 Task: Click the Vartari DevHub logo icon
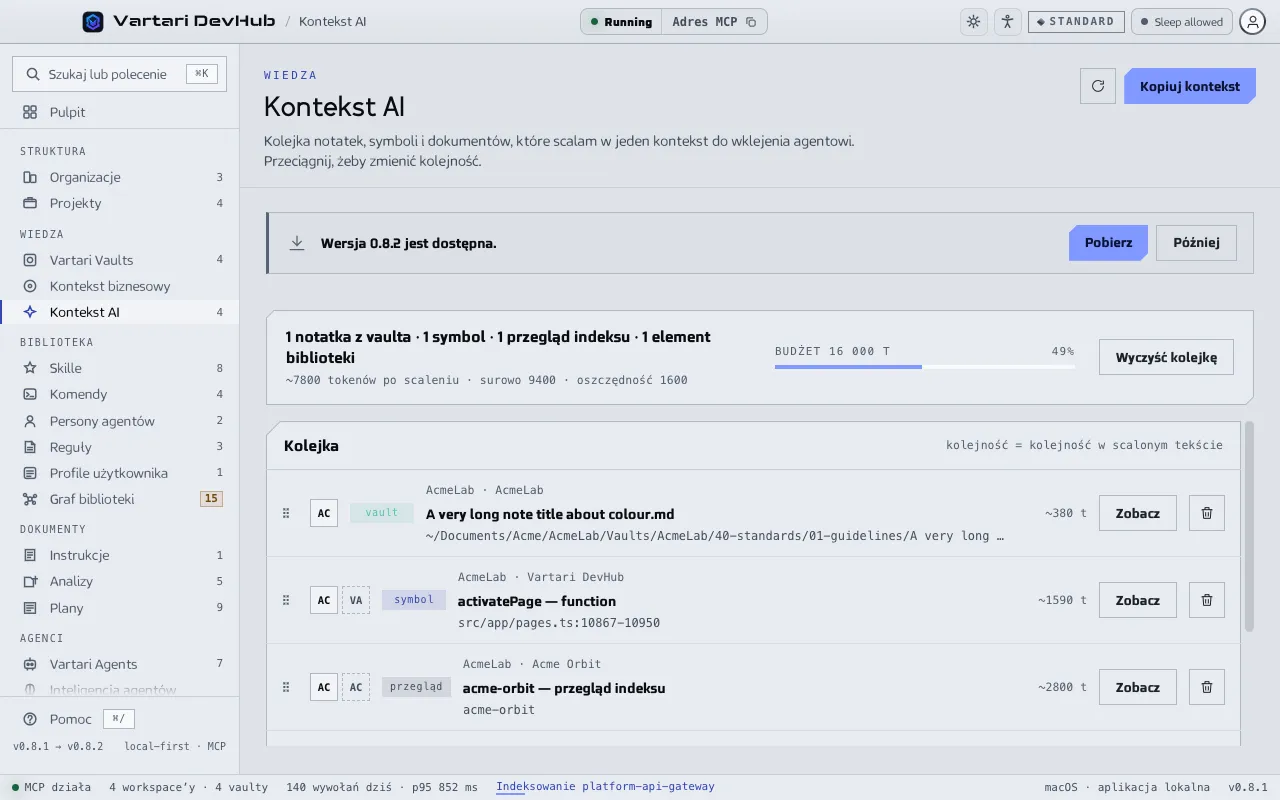pyautogui.click(x=93, y=21)
